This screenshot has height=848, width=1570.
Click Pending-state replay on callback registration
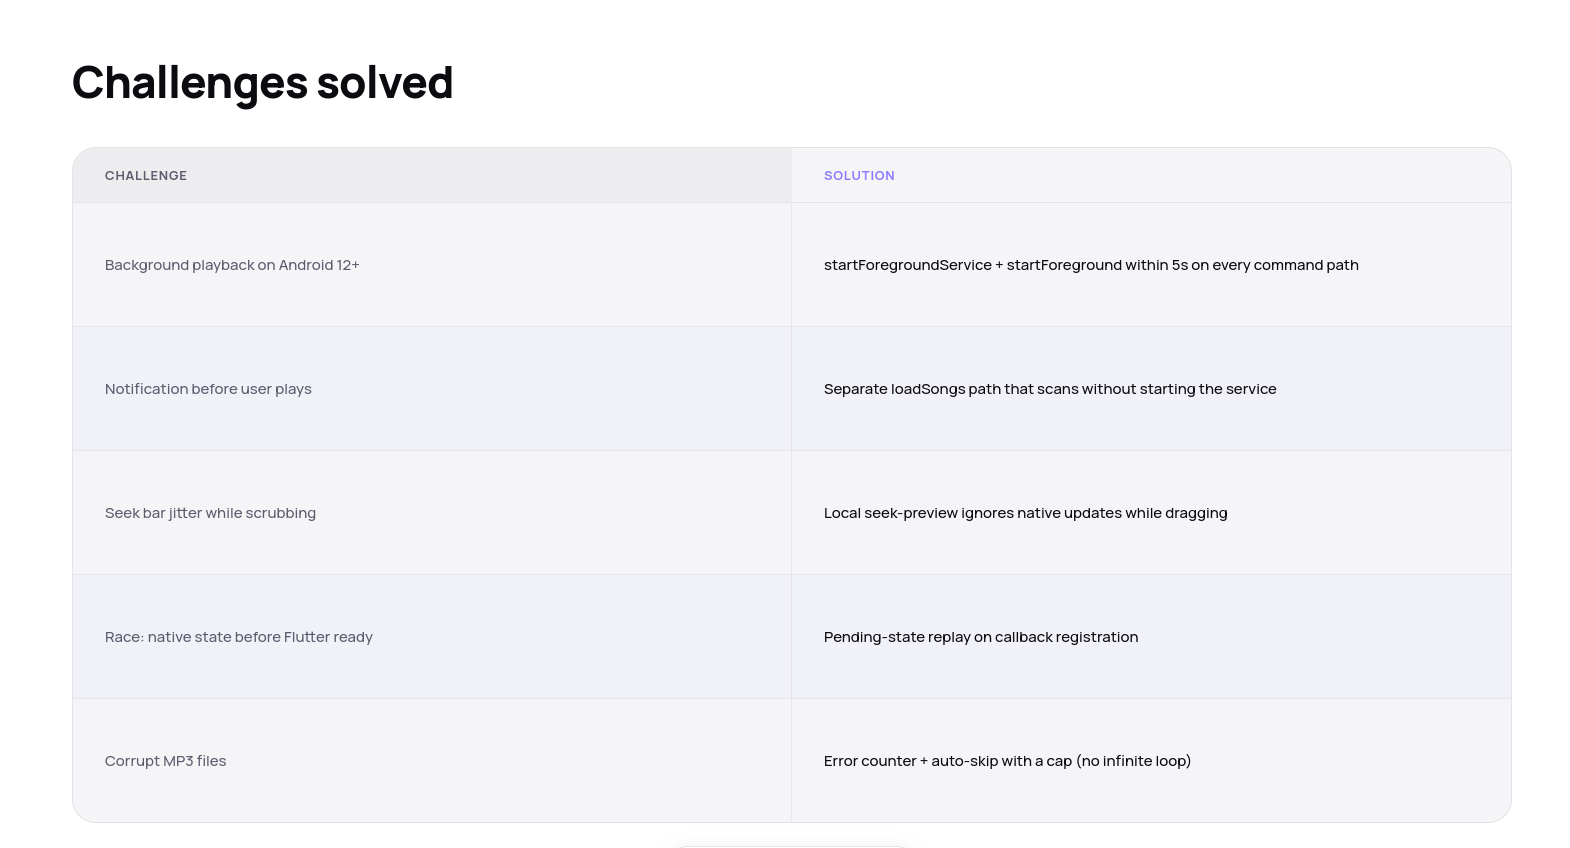[x=981, y=637]
